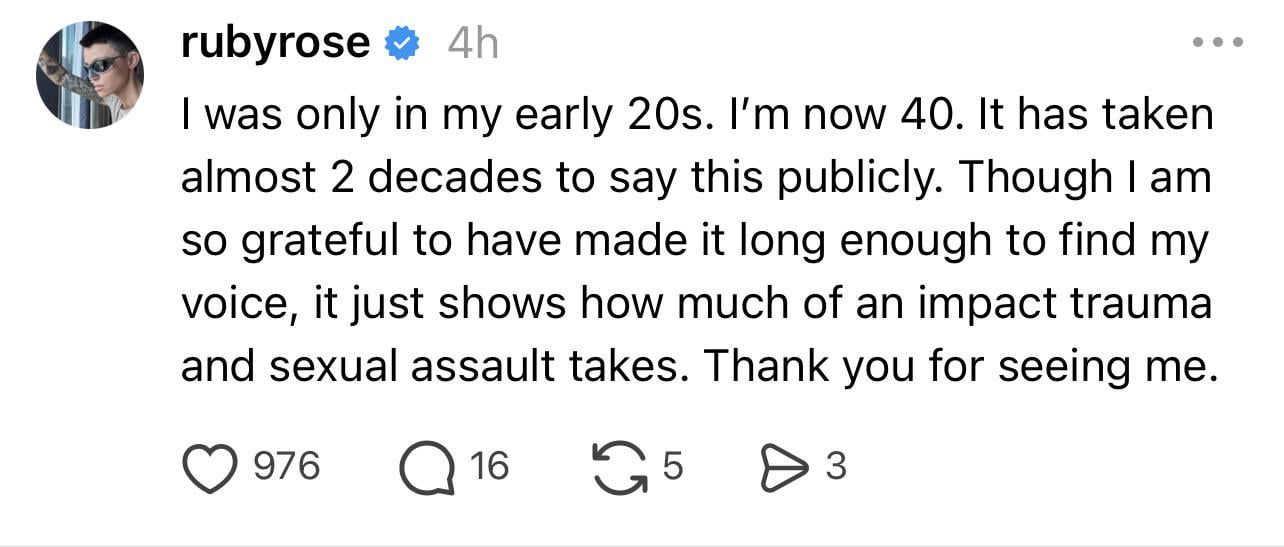This screenshot has height=547, width=1284.
Task: View the 976 likes count
Action: [x=287, y=466]
